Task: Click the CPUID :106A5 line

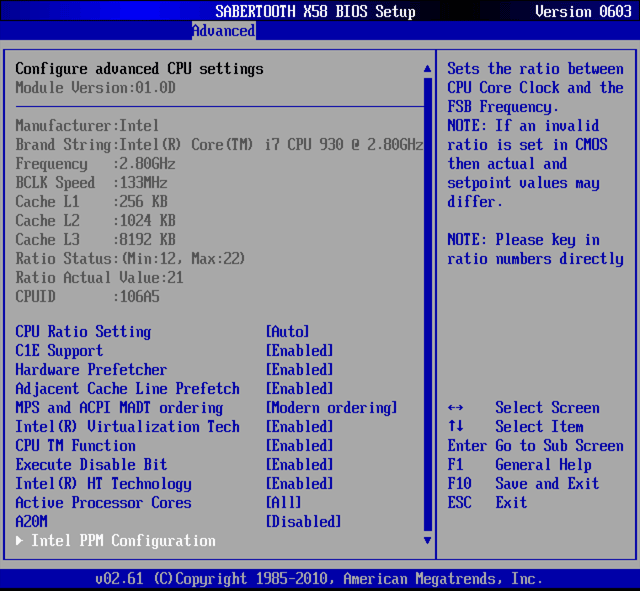Action: 87,297
